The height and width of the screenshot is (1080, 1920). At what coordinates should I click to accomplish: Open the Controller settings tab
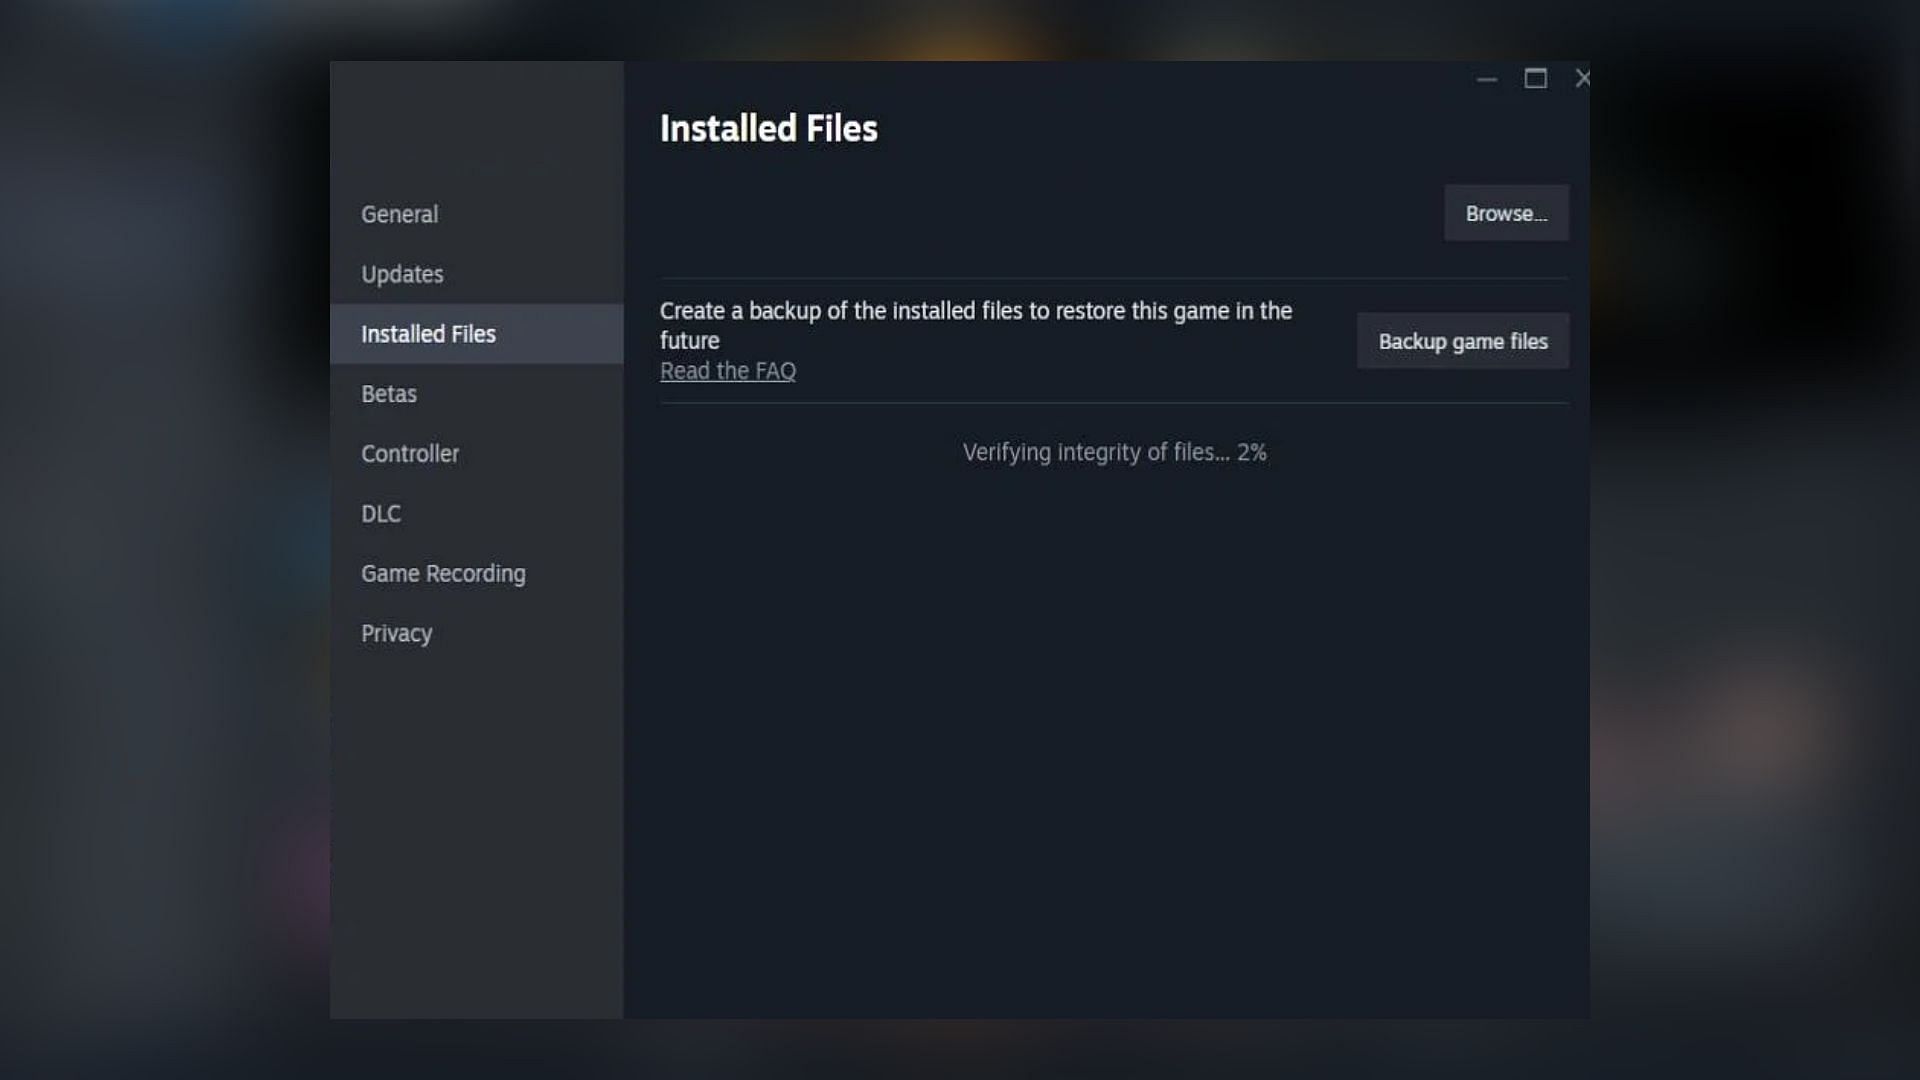(410, 454)
